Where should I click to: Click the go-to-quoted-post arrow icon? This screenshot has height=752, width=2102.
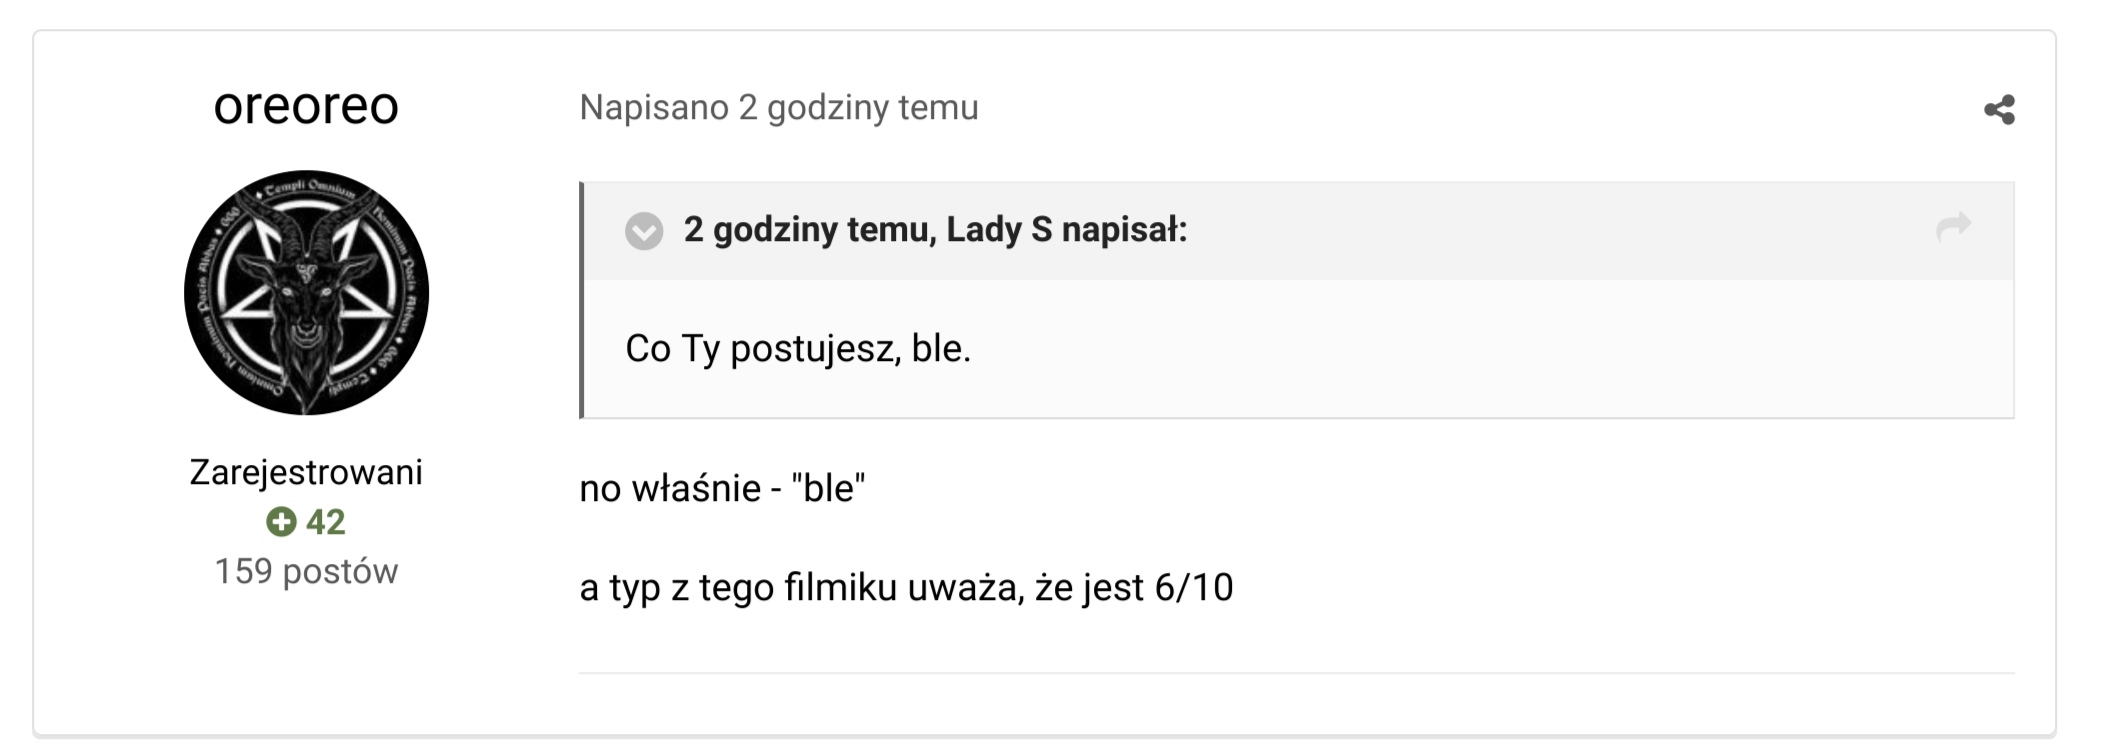pos(1953,227)
